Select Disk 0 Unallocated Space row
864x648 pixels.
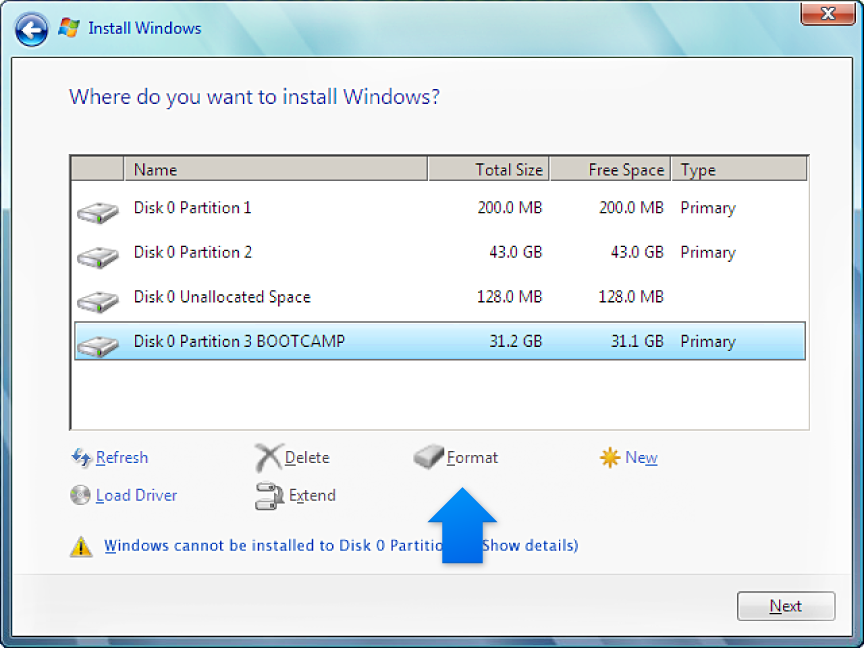pos(440,297)
